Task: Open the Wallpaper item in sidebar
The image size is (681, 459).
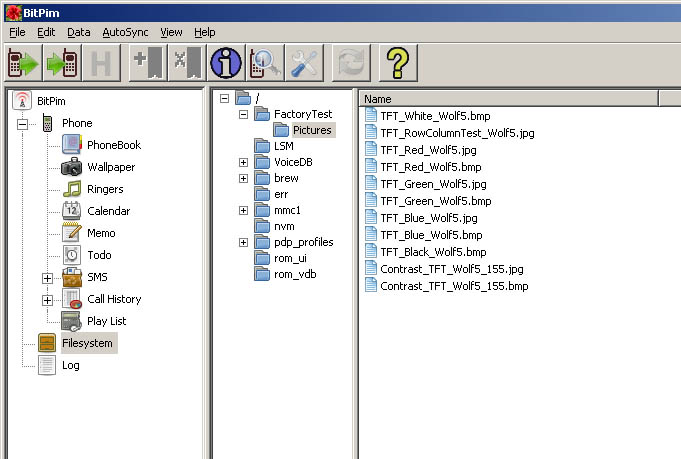Action: 110,167
